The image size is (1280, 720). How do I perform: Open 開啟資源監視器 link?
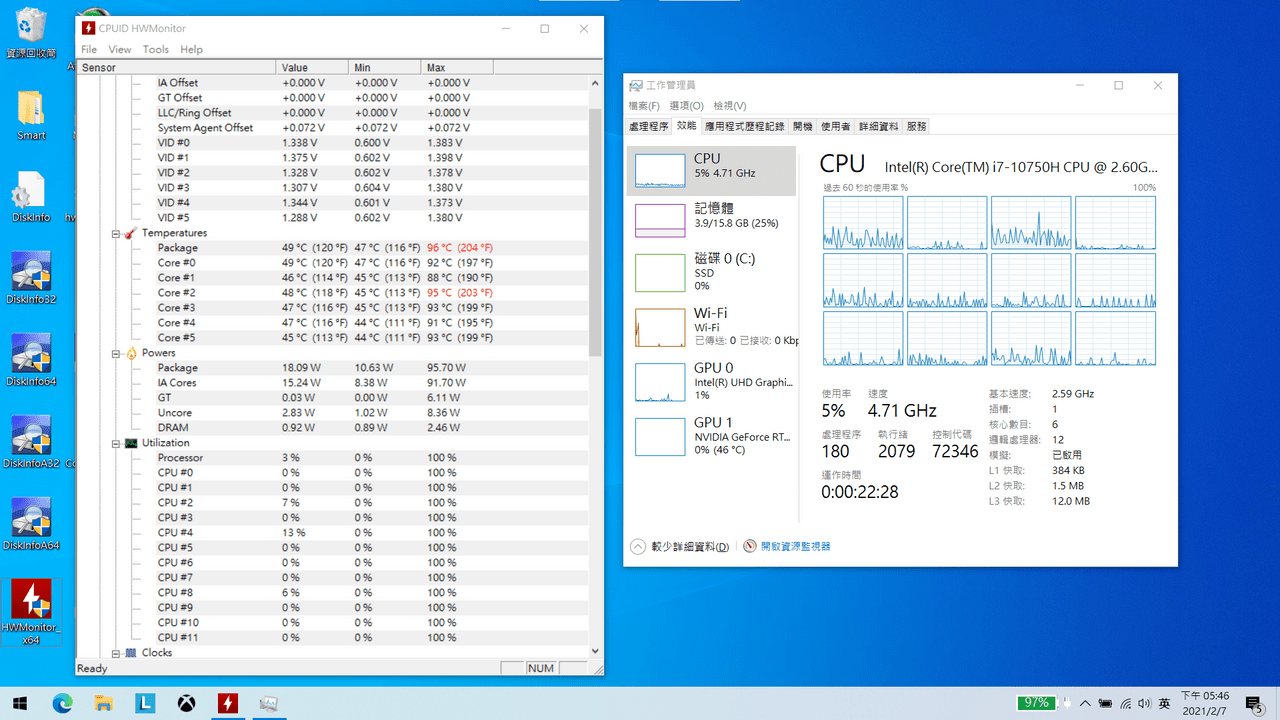pos(796,547)
